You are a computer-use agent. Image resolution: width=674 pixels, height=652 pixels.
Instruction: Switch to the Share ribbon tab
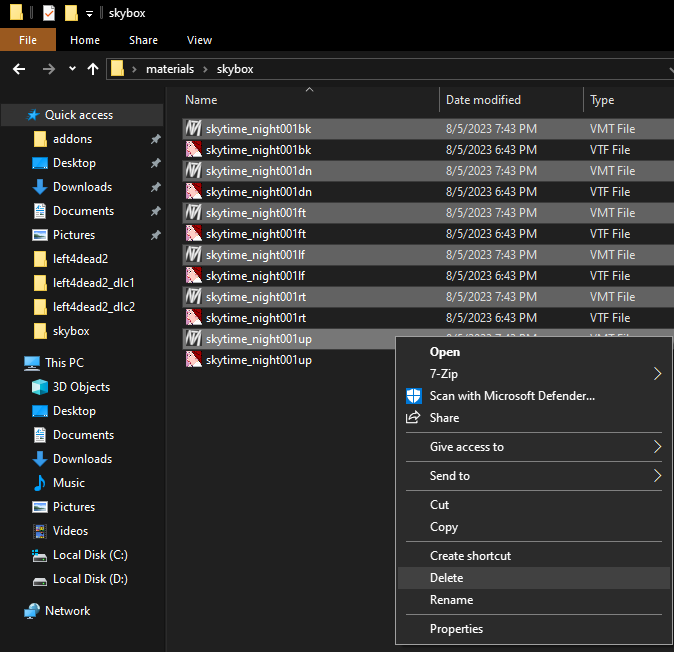(x=144, y=40)
